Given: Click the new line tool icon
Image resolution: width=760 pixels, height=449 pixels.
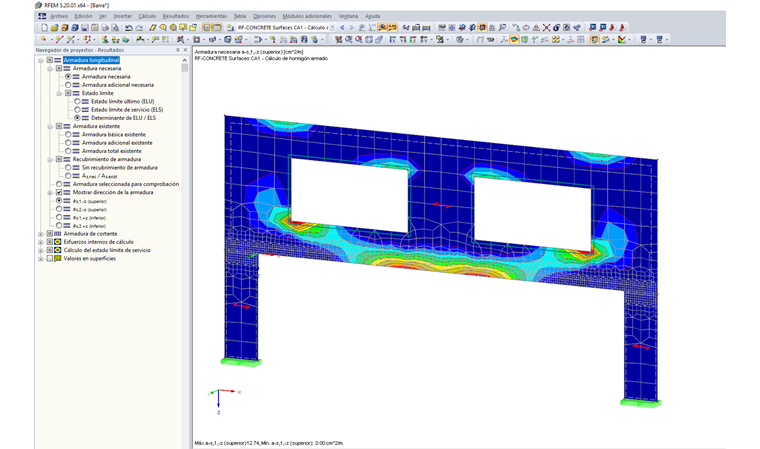Looking at the screenshot, I should tap(59, 40).
